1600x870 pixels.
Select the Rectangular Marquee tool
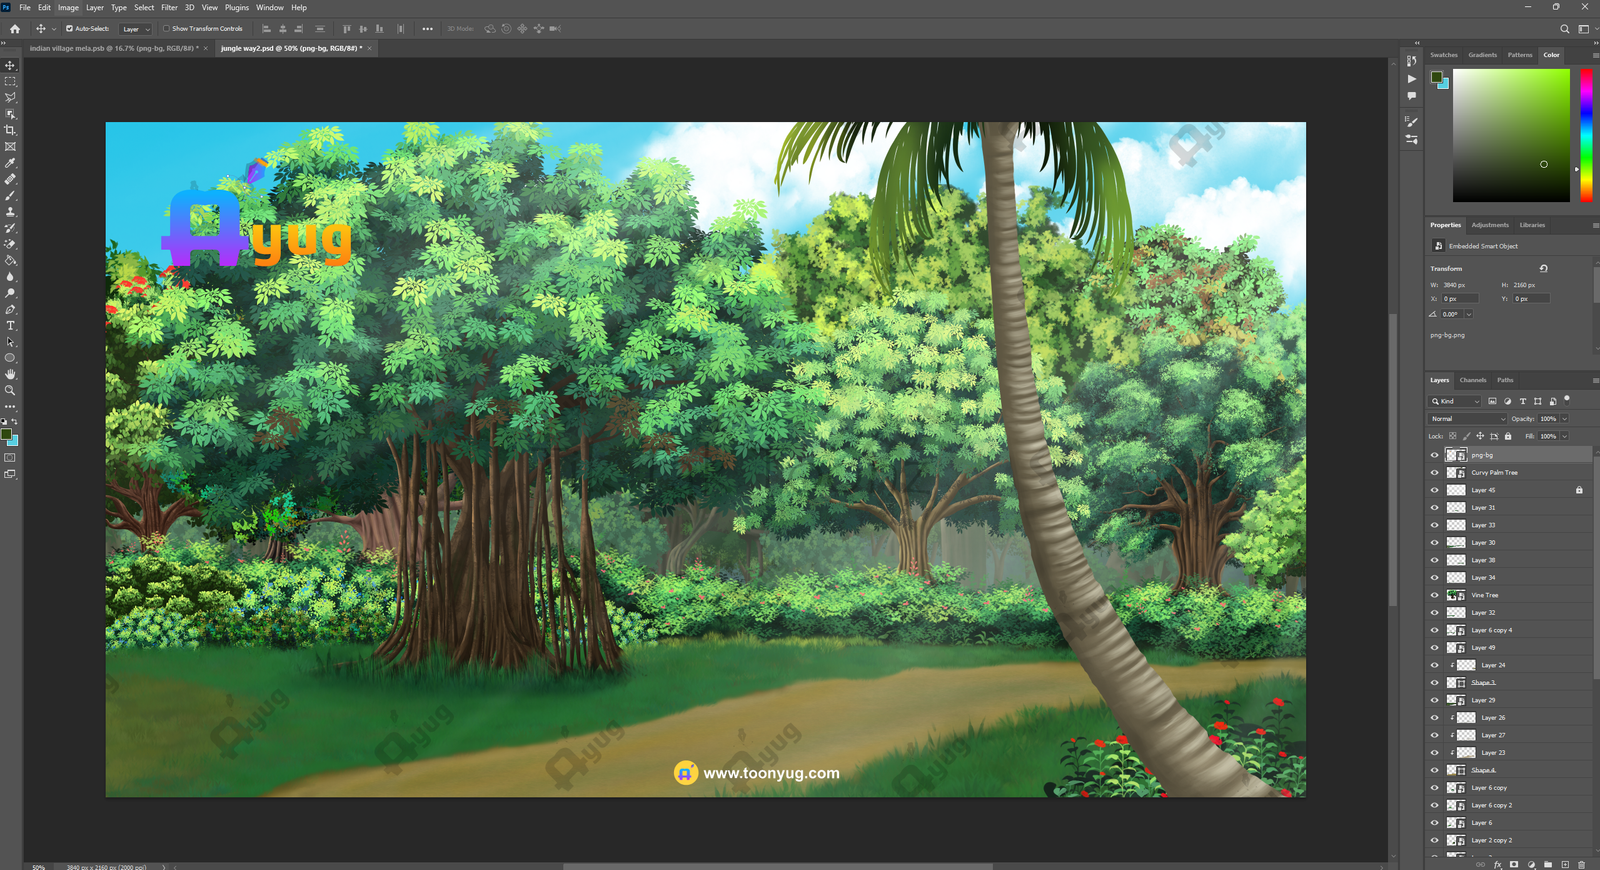click(10, 81)
